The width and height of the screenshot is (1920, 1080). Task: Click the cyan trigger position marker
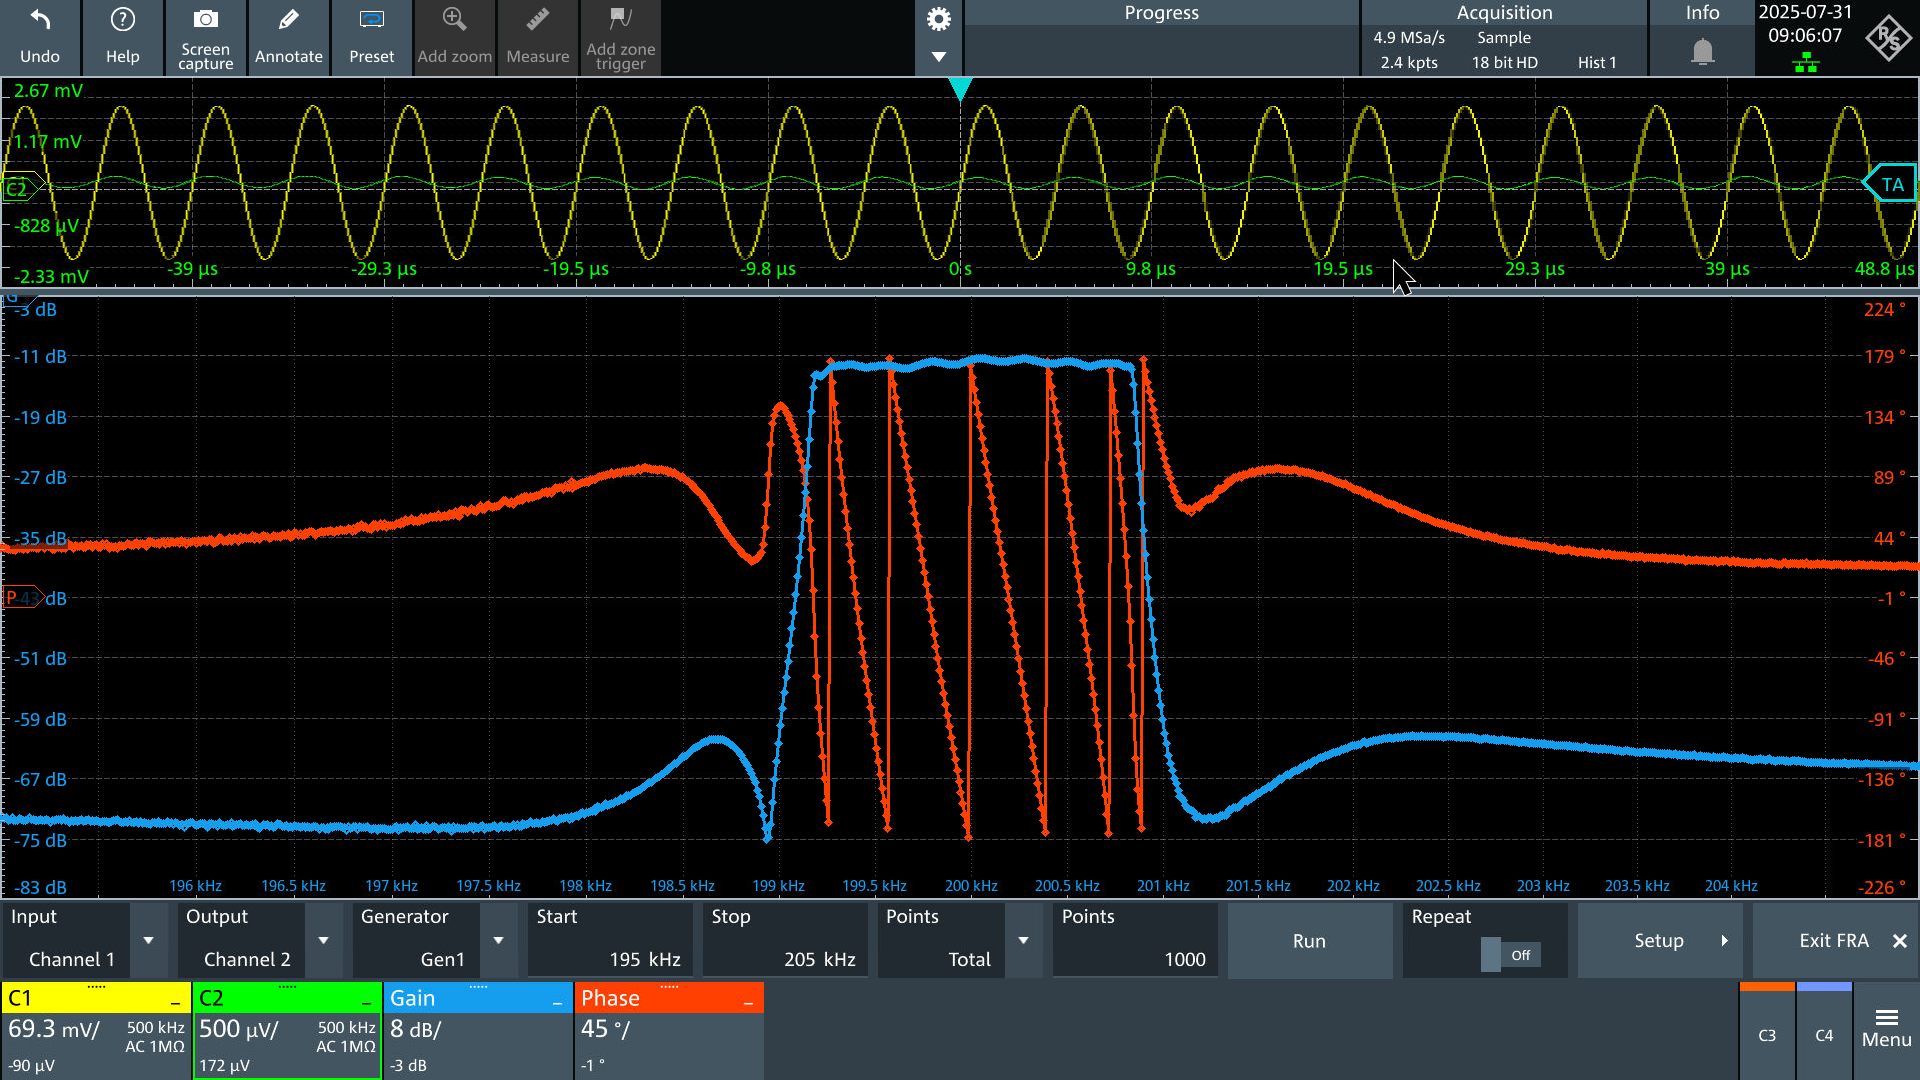(960, 90)
